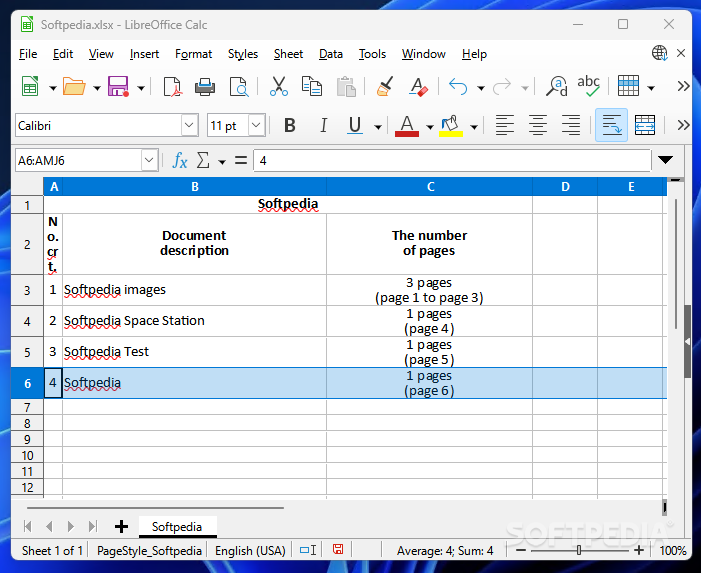Screen dimensions: 701x573
Task: Click the Paste clipboard icon
Action: coord(346,87)
